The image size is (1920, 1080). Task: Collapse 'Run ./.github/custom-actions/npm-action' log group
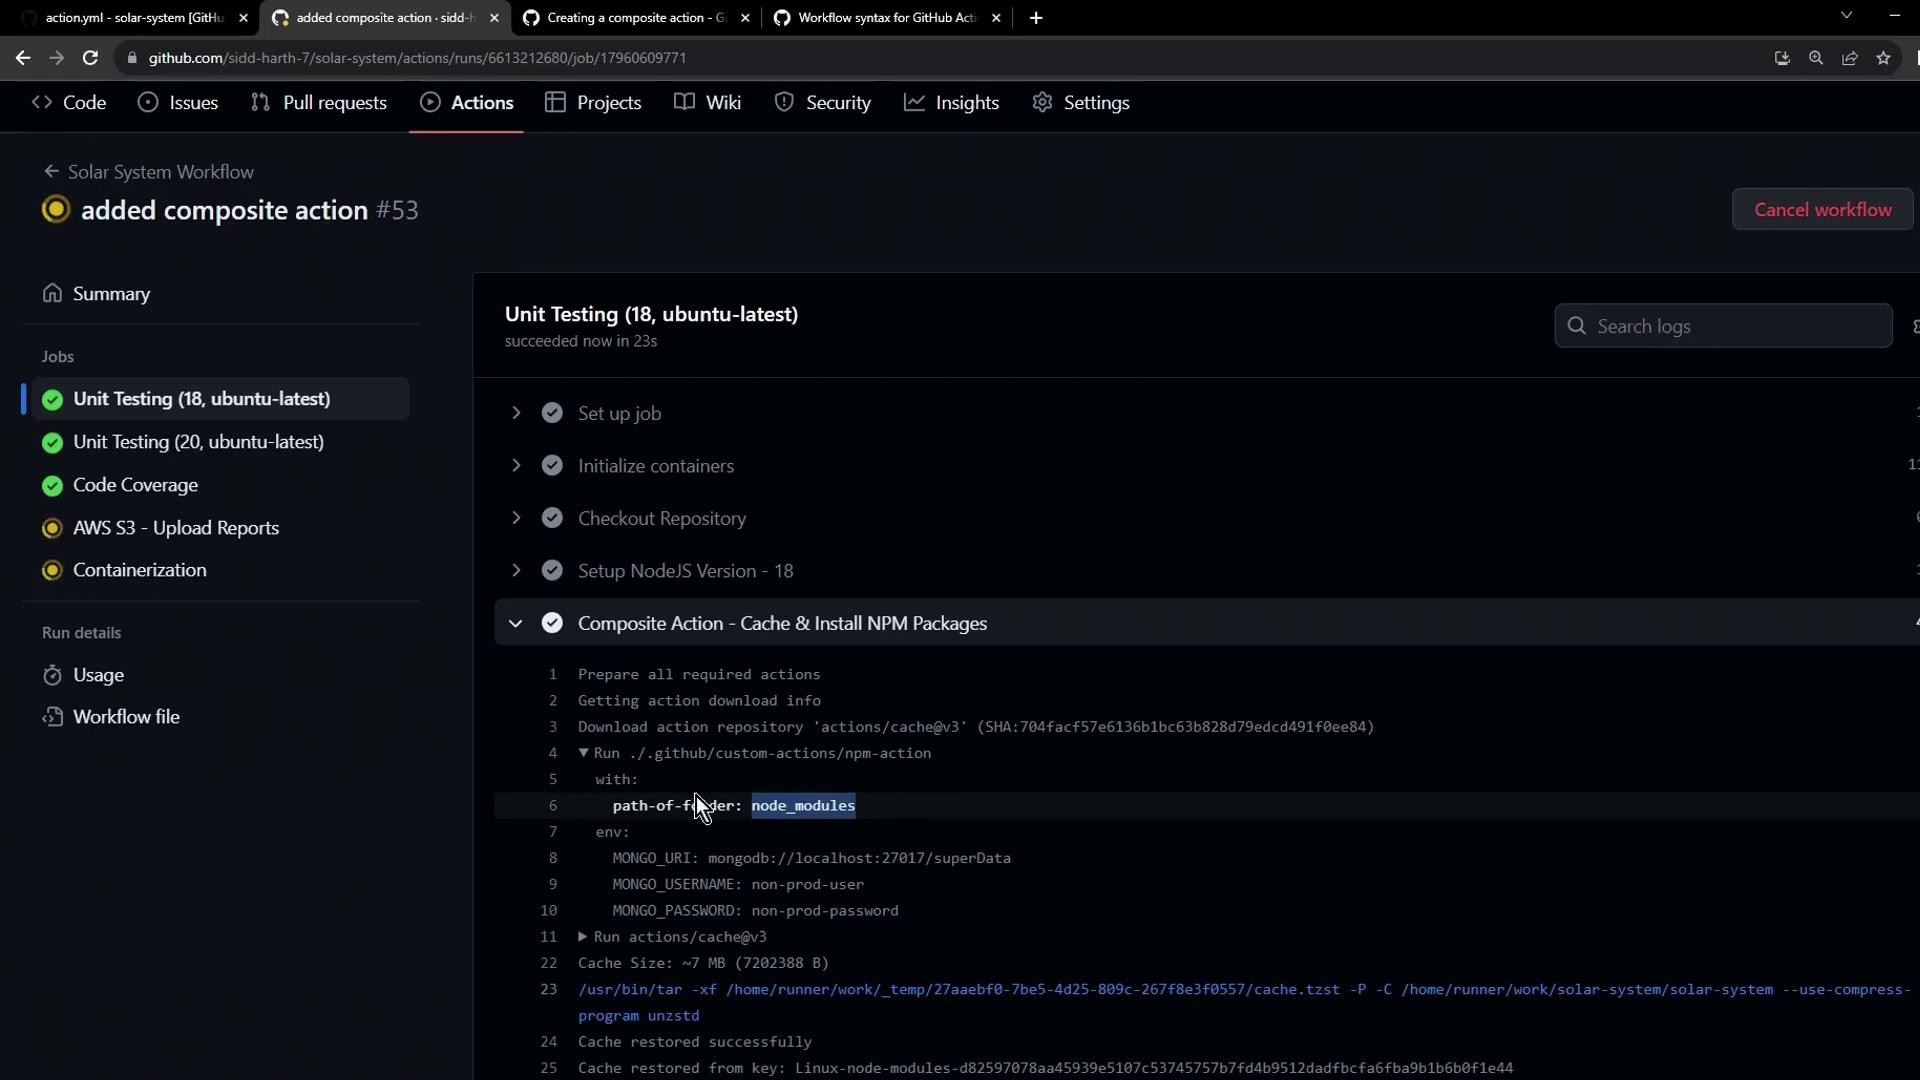pyautogui.click(x=584, y=753)
